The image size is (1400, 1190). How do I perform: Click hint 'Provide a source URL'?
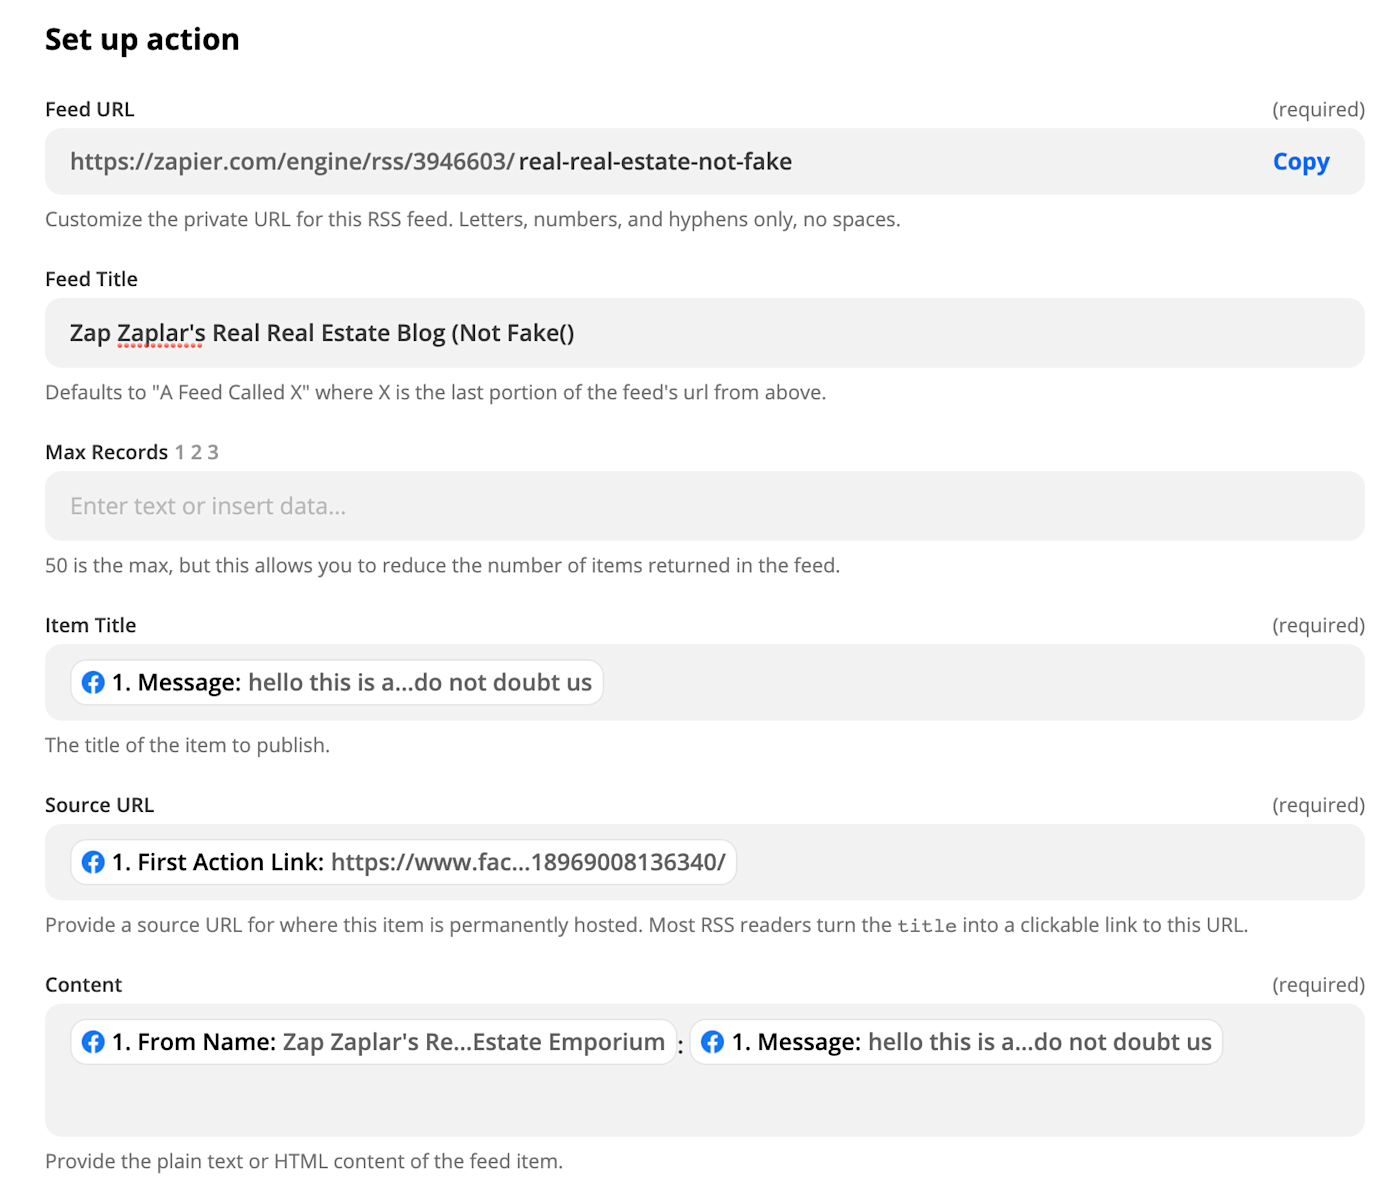pyautogui.click(x=646, y=926)
